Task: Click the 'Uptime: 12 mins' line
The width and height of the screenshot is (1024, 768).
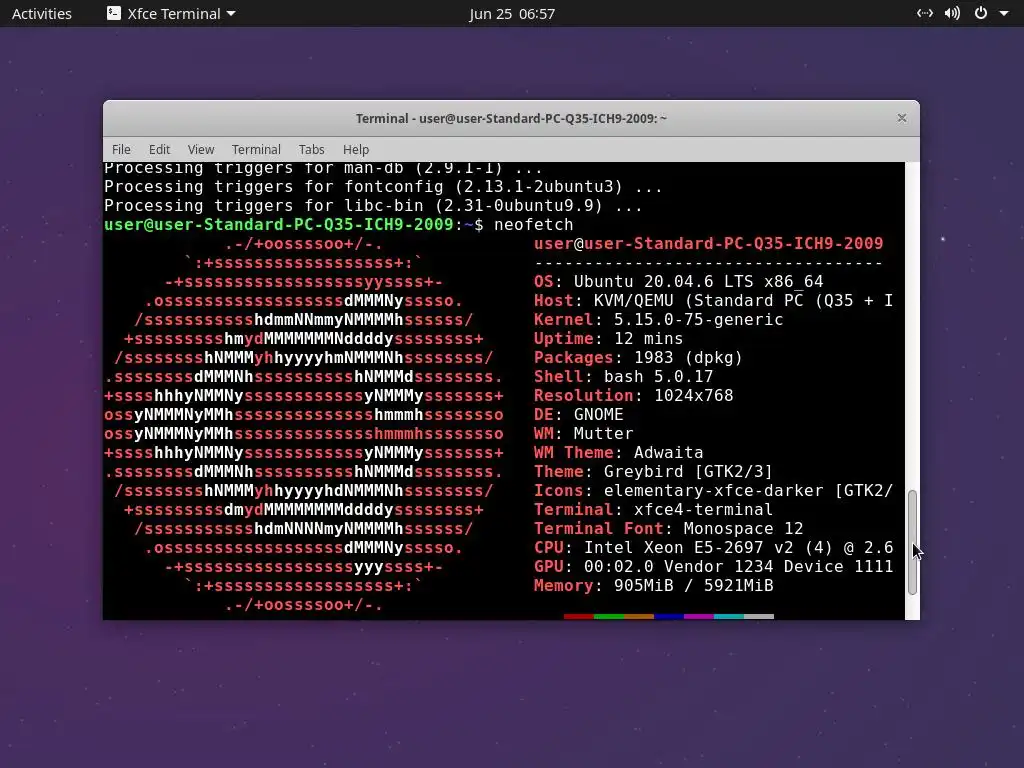Action: (608, 338)
